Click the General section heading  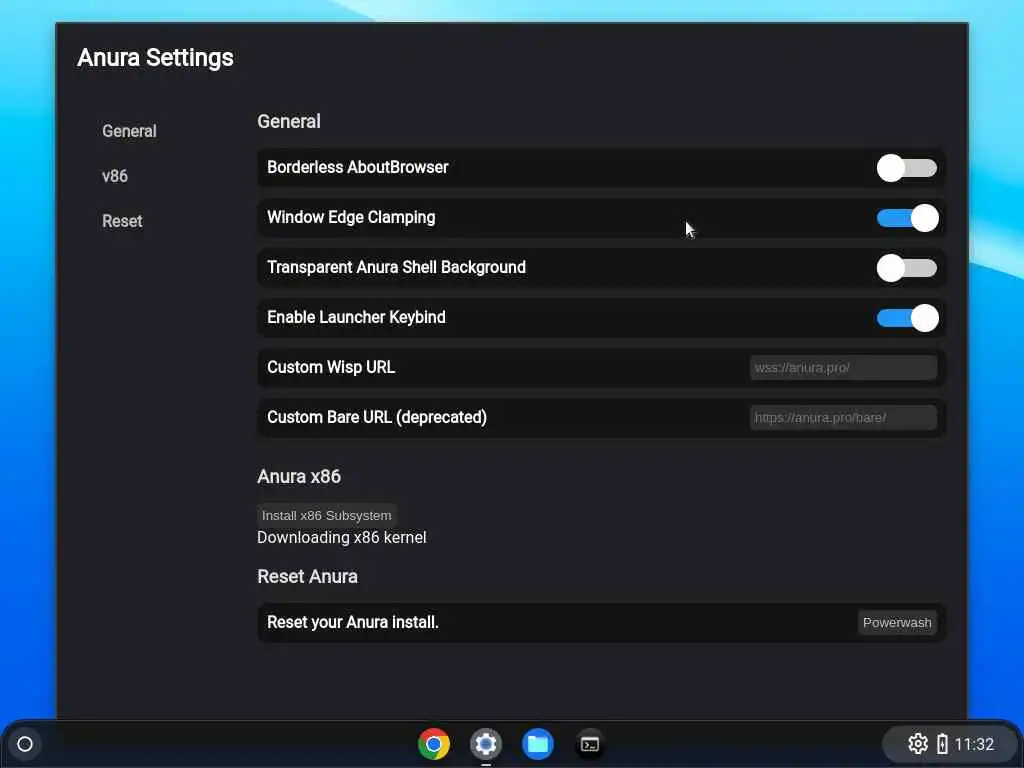click(289, 121)
